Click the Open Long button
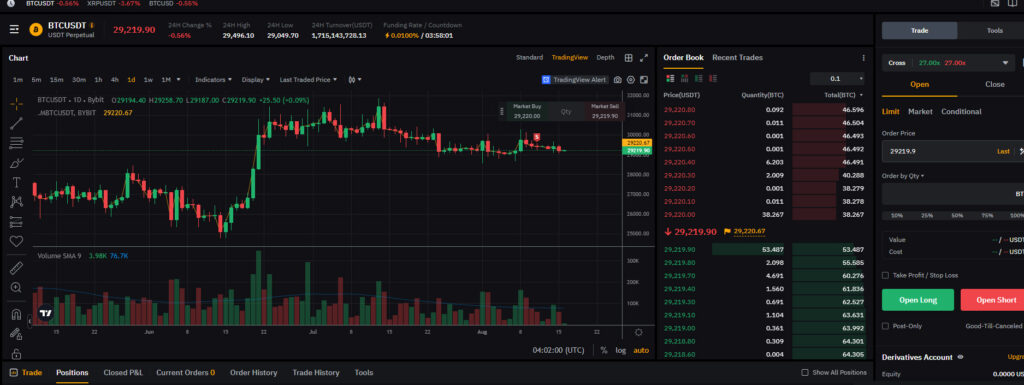The image size is (1024, 385). tap(918, 300)
